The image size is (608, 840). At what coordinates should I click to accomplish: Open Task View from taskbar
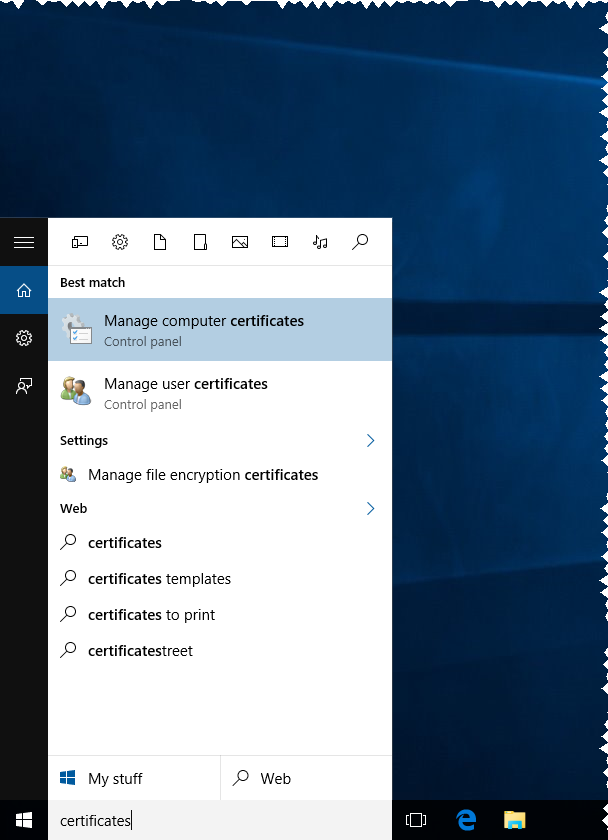tap(416, 820)
